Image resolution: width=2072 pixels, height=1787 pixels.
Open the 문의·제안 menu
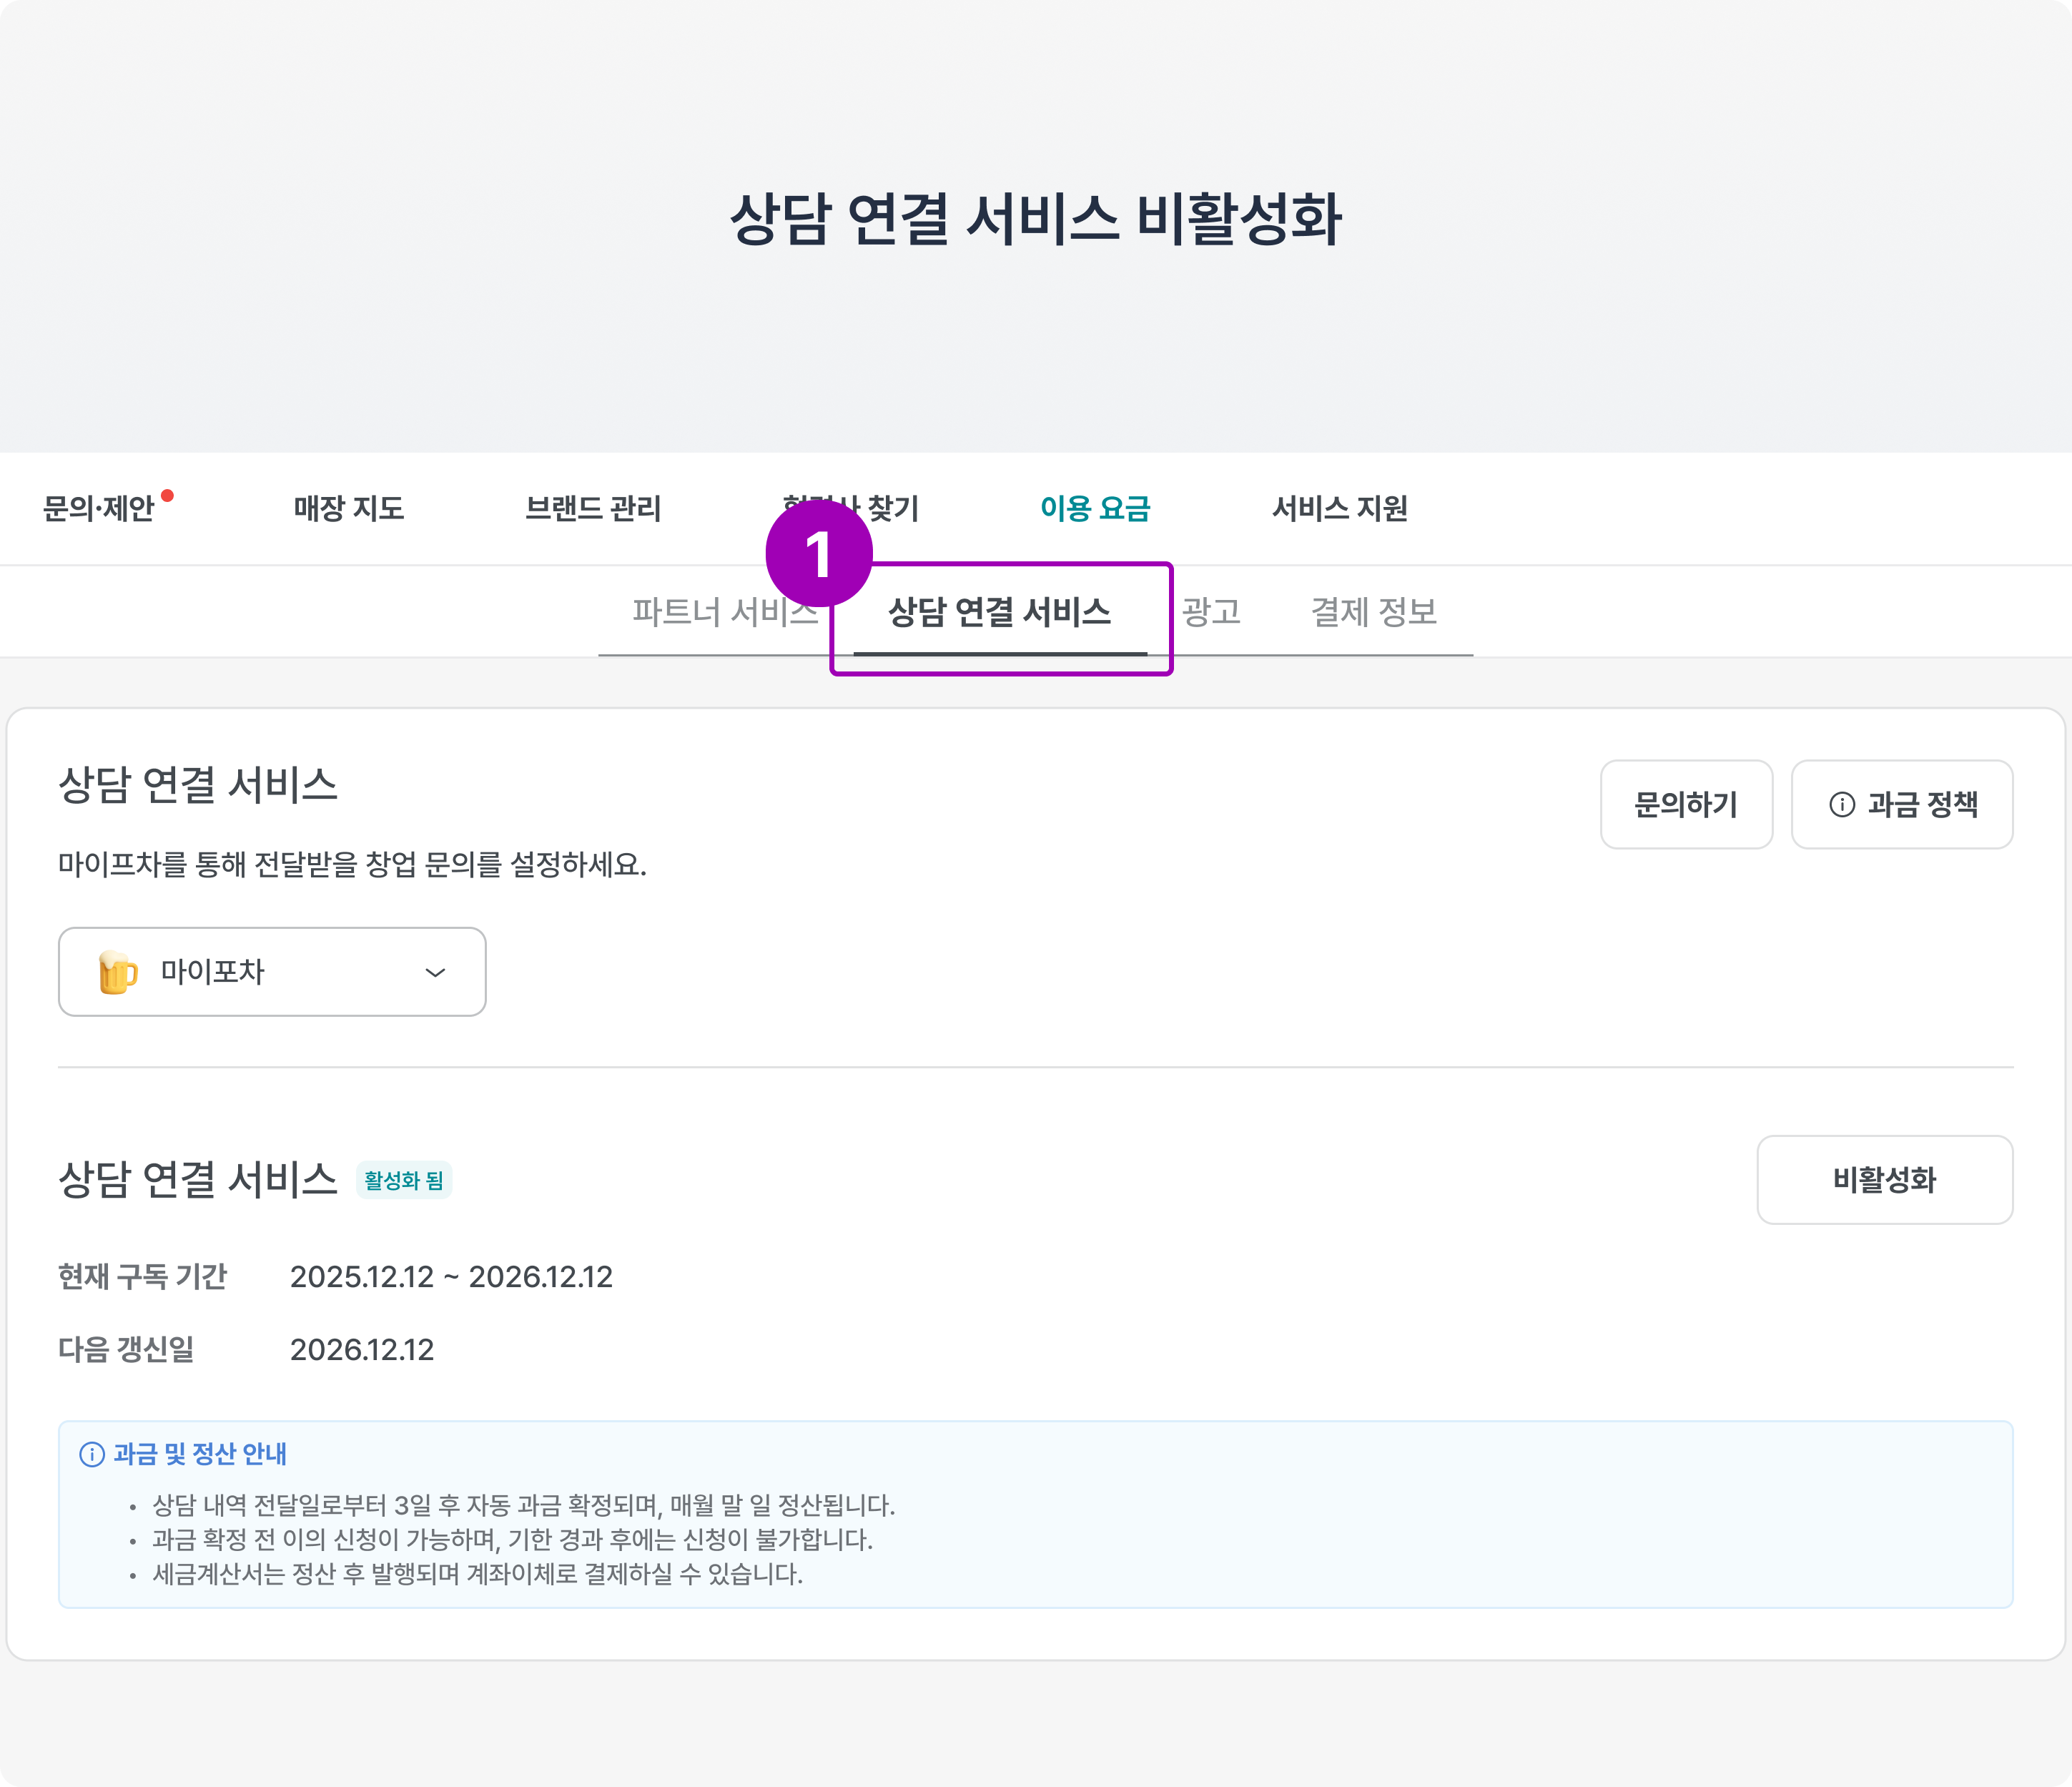pos(98,509)
